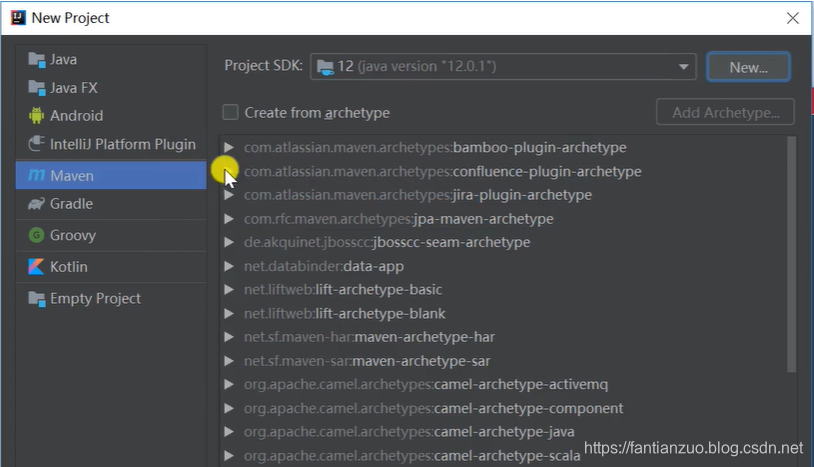Expand jbosscc-seam-archetype node

pos(228,242)
